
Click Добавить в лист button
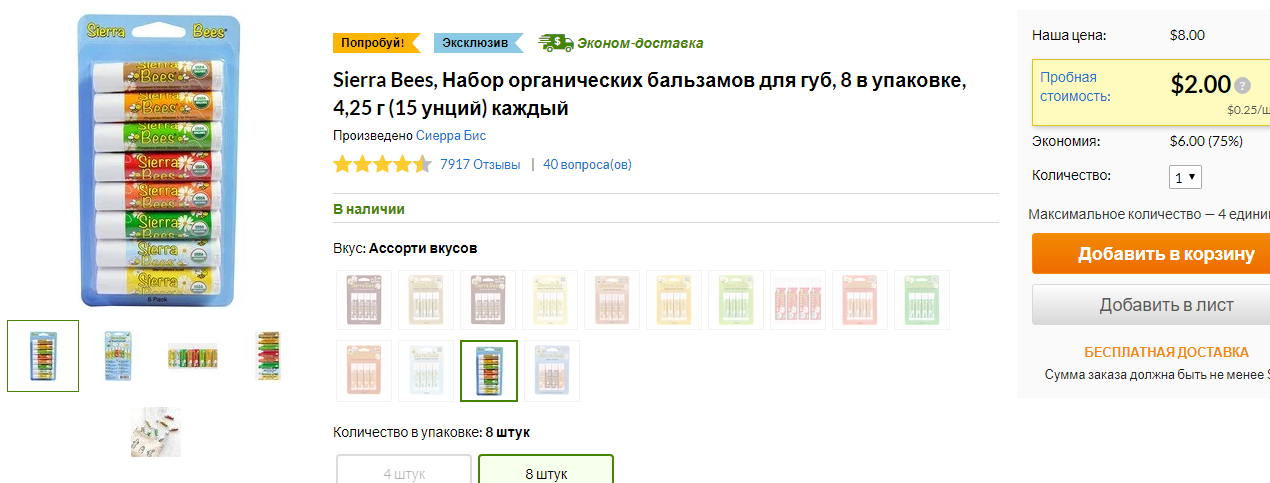(1151, 305)
